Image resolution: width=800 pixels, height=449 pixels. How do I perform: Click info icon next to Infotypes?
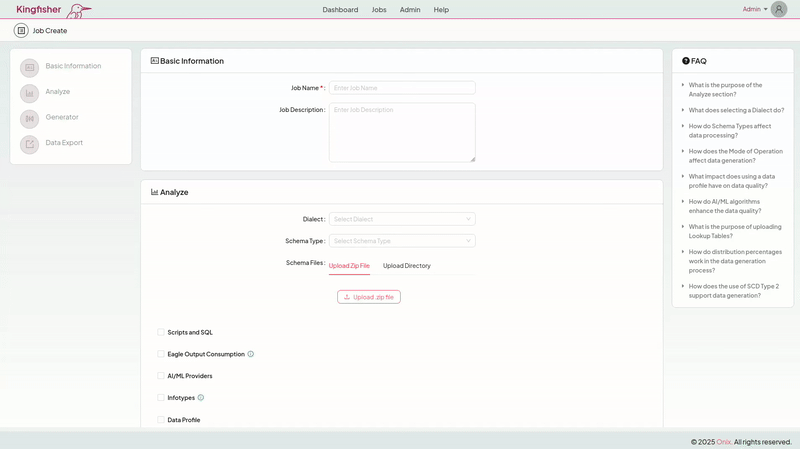coord(201,398)
